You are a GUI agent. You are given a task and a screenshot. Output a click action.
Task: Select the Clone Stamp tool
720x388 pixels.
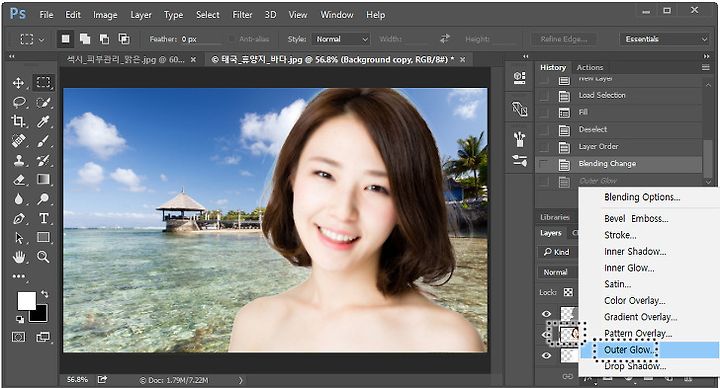[18, 160]
